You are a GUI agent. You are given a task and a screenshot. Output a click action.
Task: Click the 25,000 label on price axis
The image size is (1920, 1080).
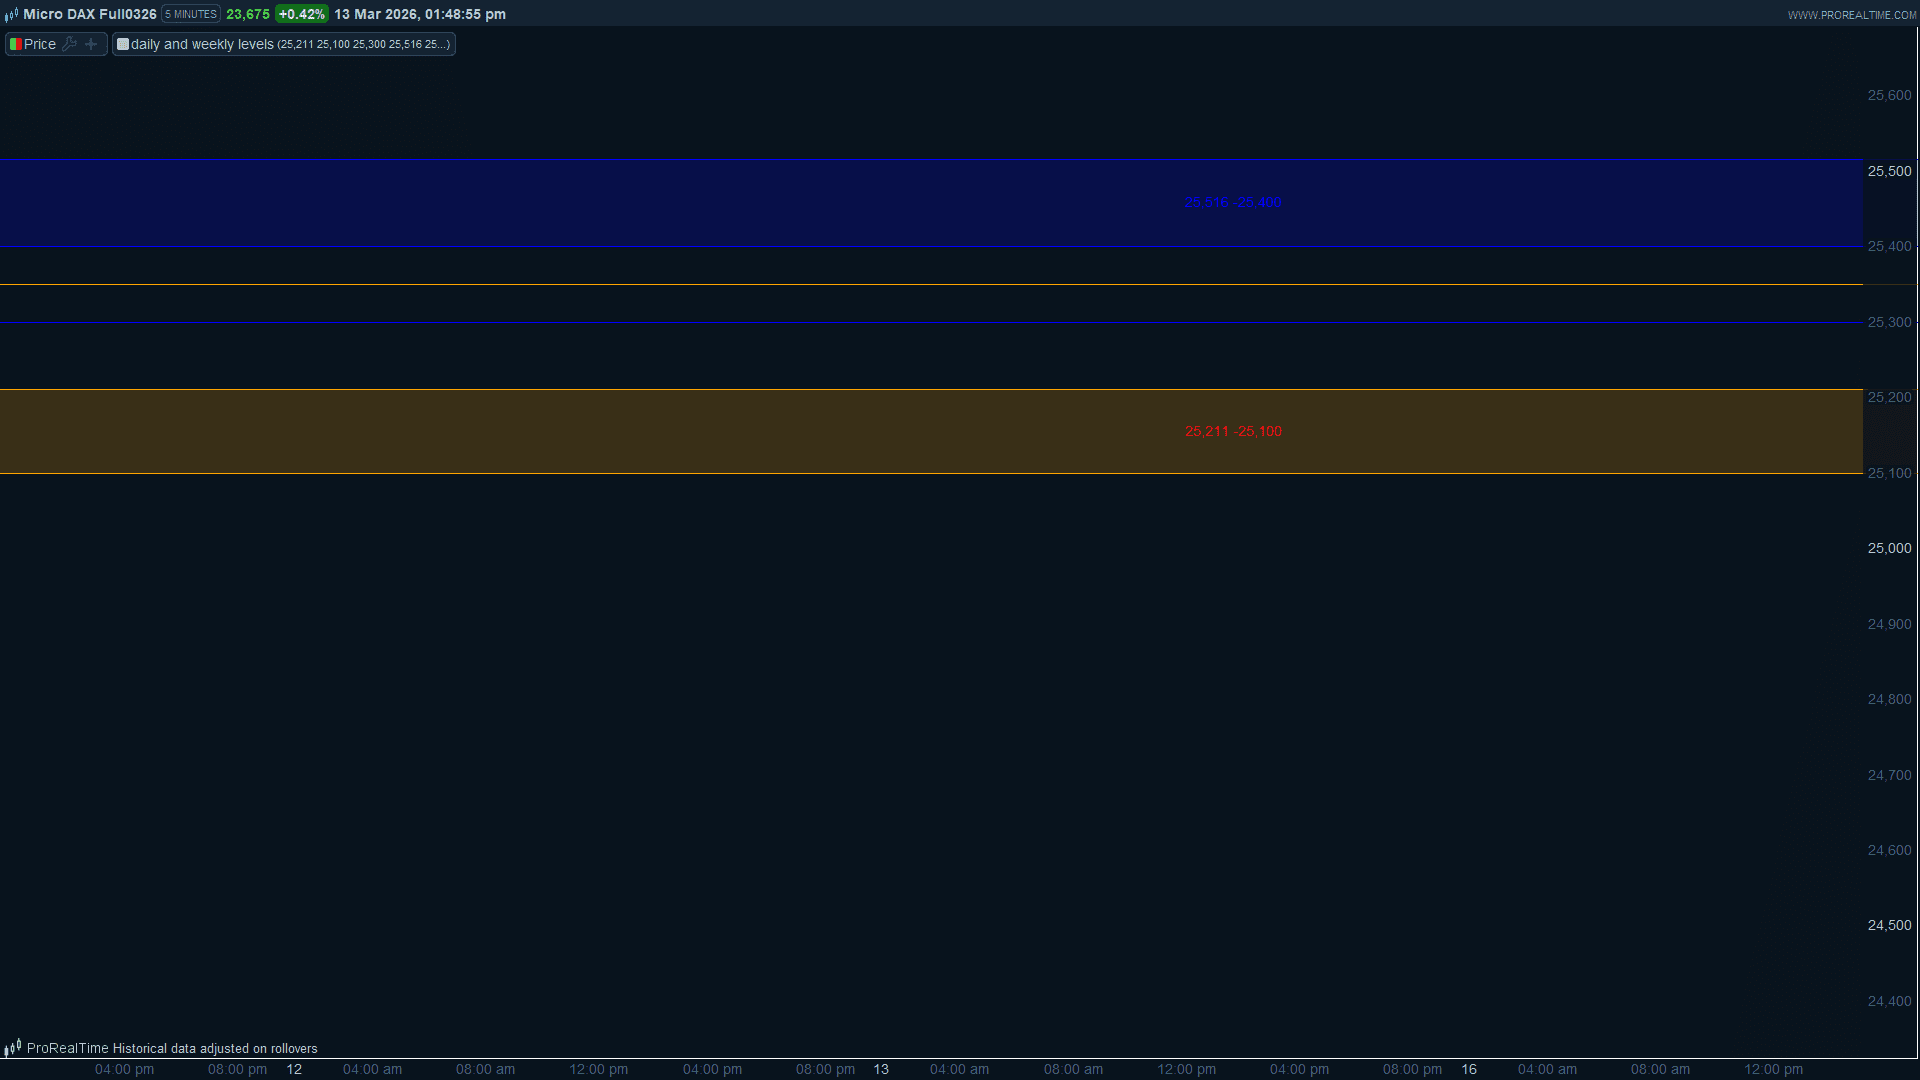coord(1889,548)
